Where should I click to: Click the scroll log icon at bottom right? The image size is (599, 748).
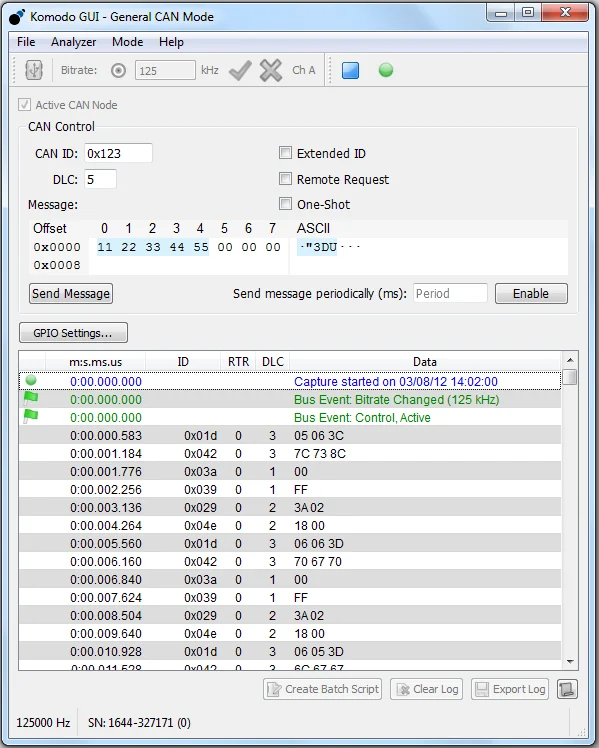coord(567,689)
